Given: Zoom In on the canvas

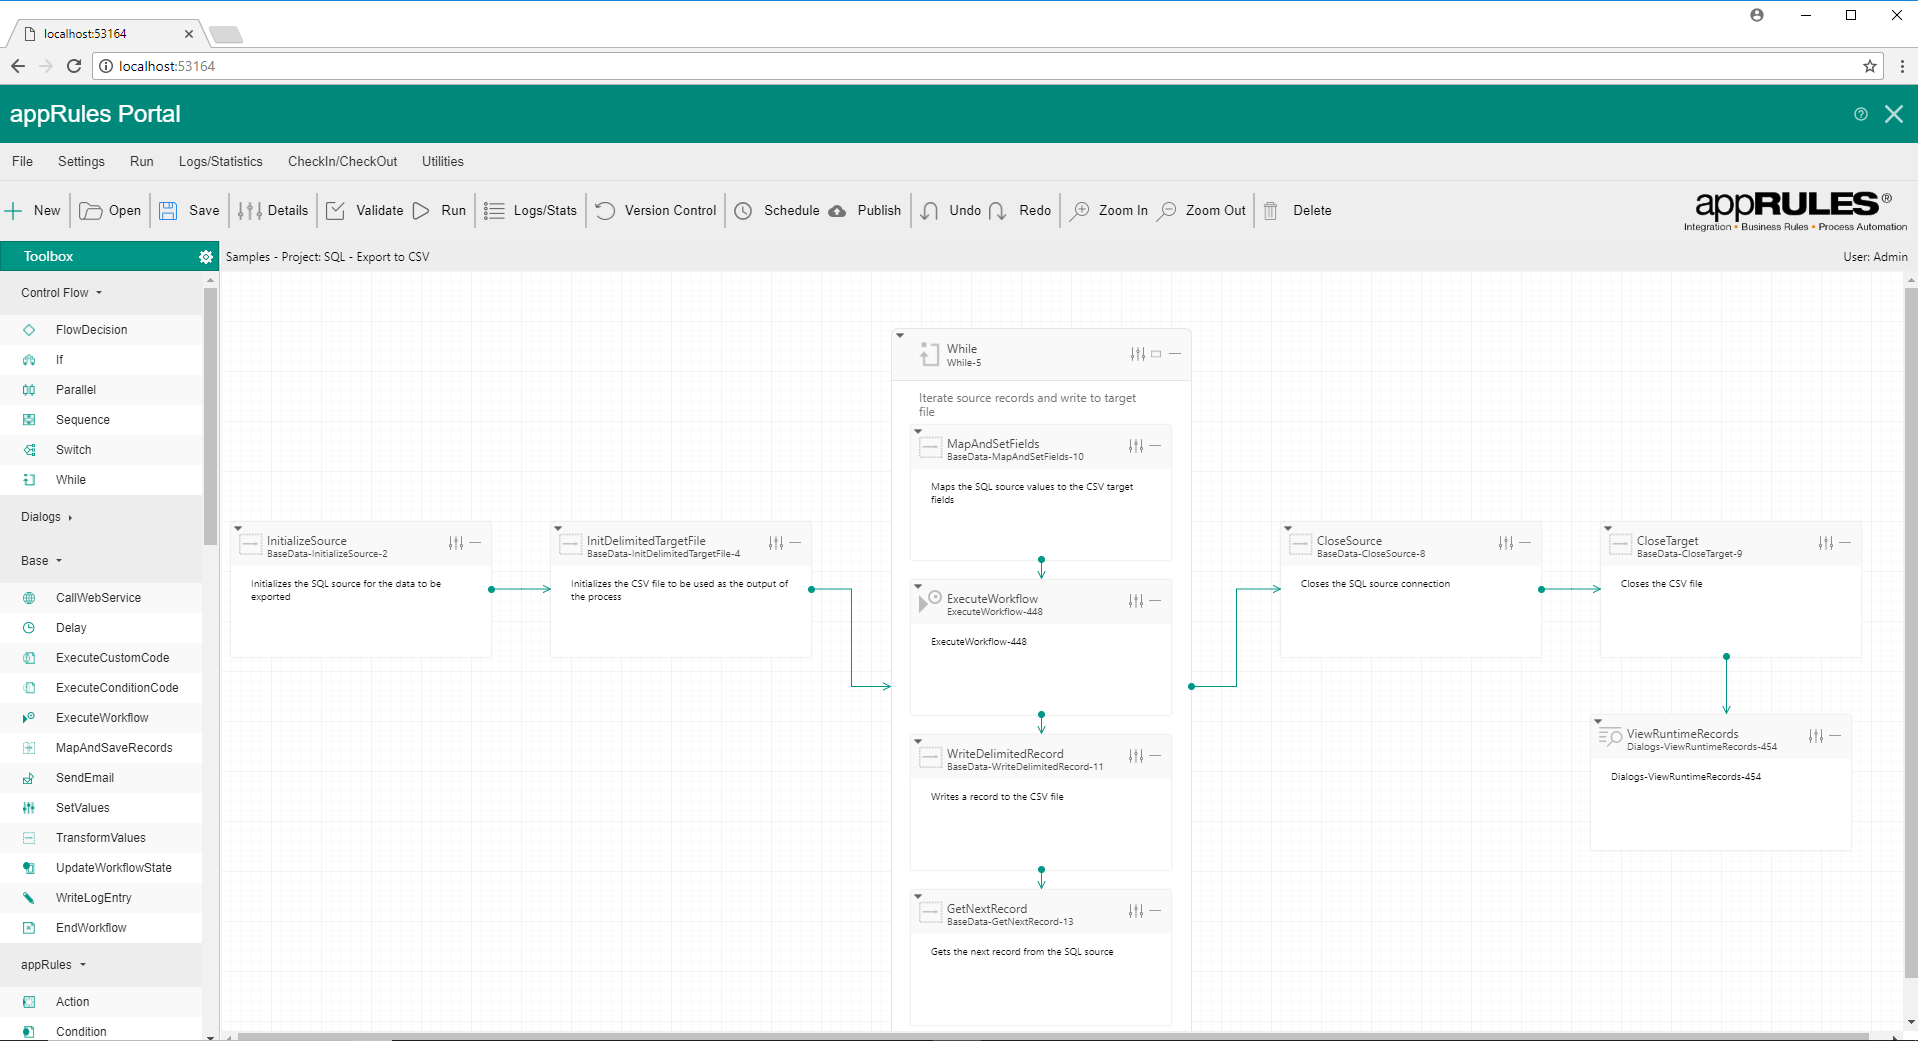Looking at the screenshot, I should (x=1109, y=211).
